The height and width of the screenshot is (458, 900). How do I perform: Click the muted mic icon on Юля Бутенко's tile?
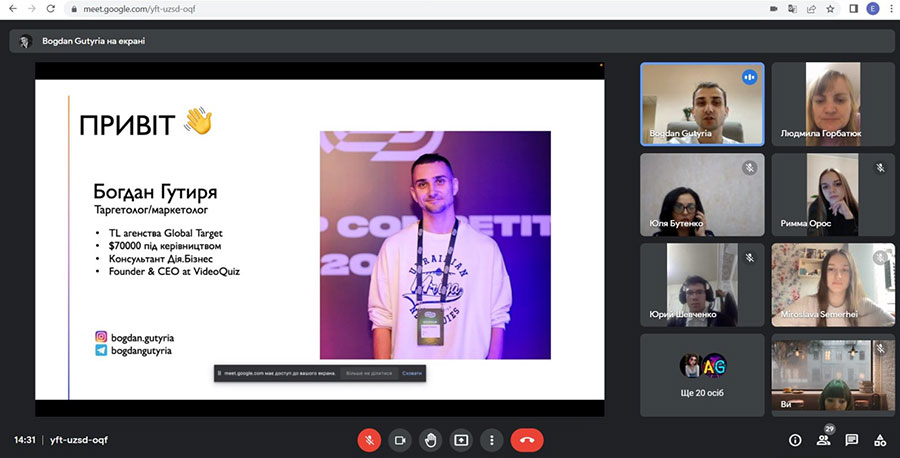(749, 168)
